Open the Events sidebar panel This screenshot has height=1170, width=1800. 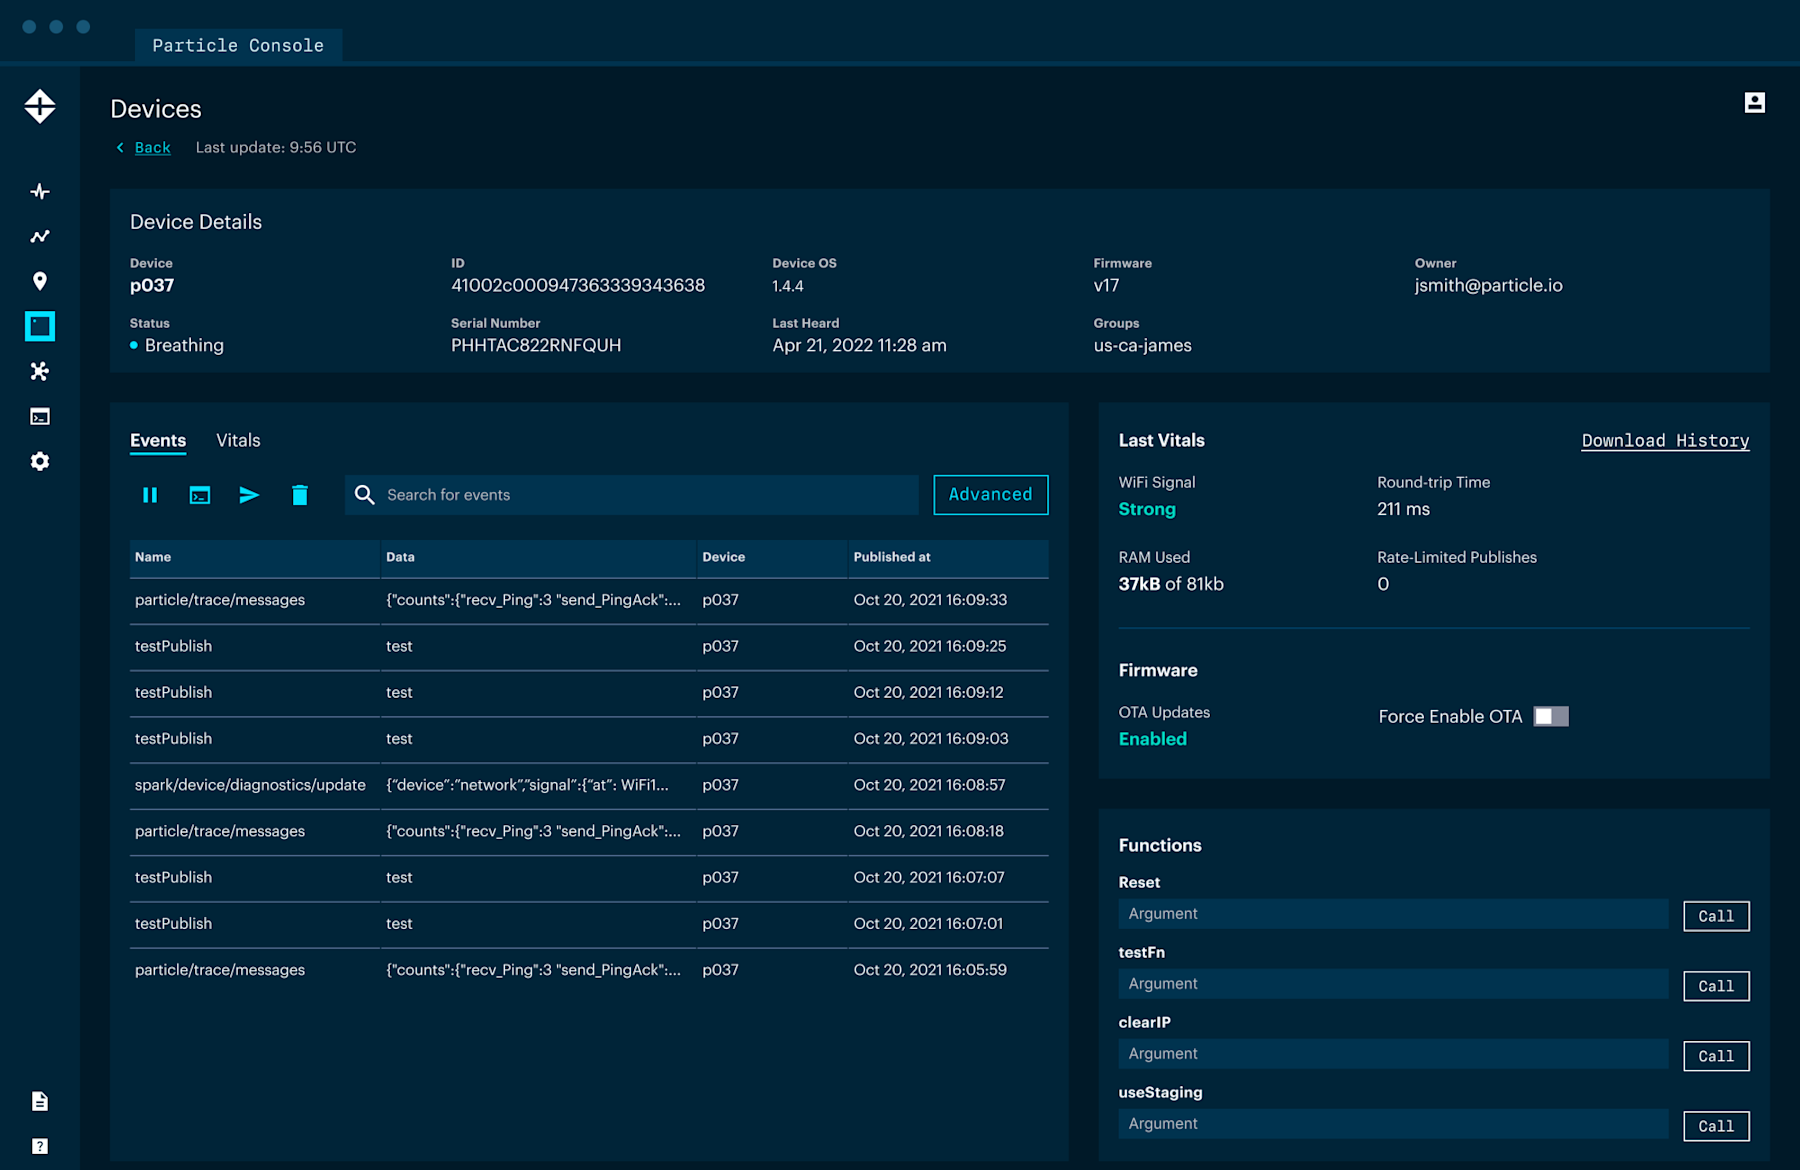(x=39, y=190)
